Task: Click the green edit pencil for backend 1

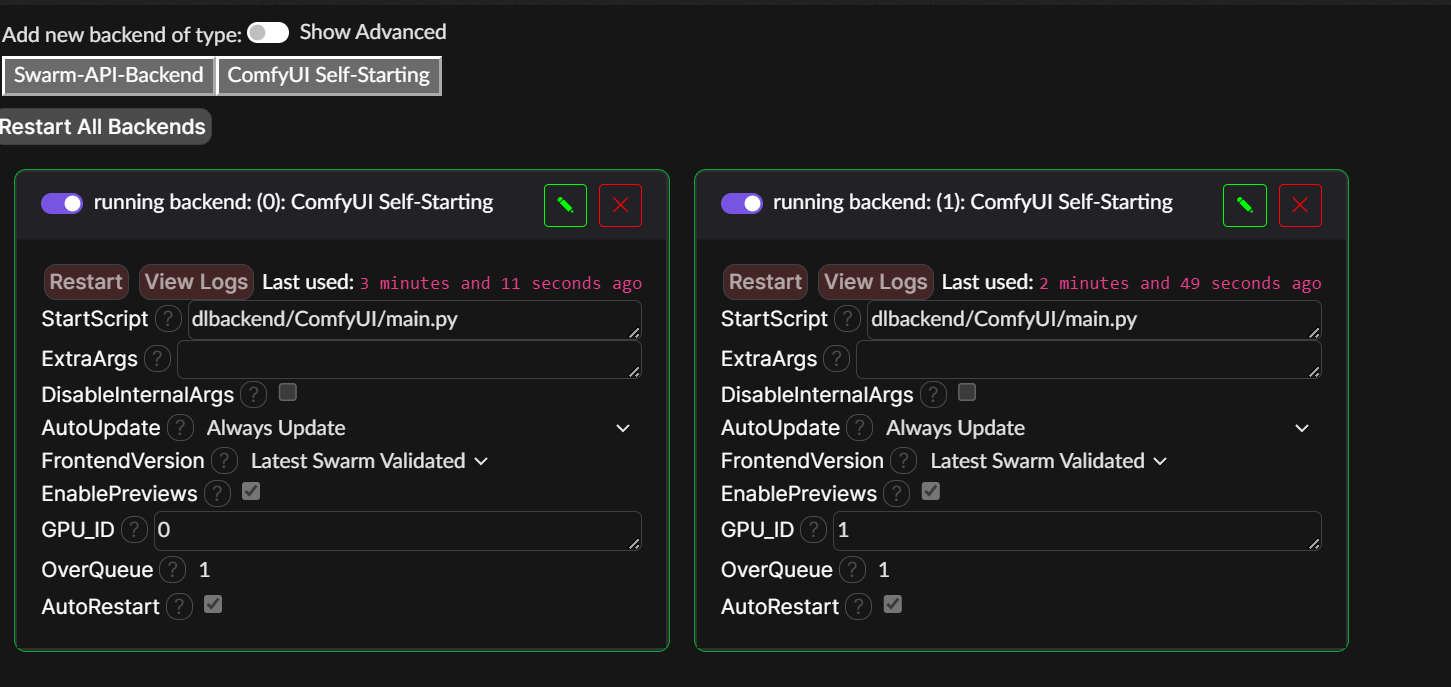Action: [x=1244, y=205]
